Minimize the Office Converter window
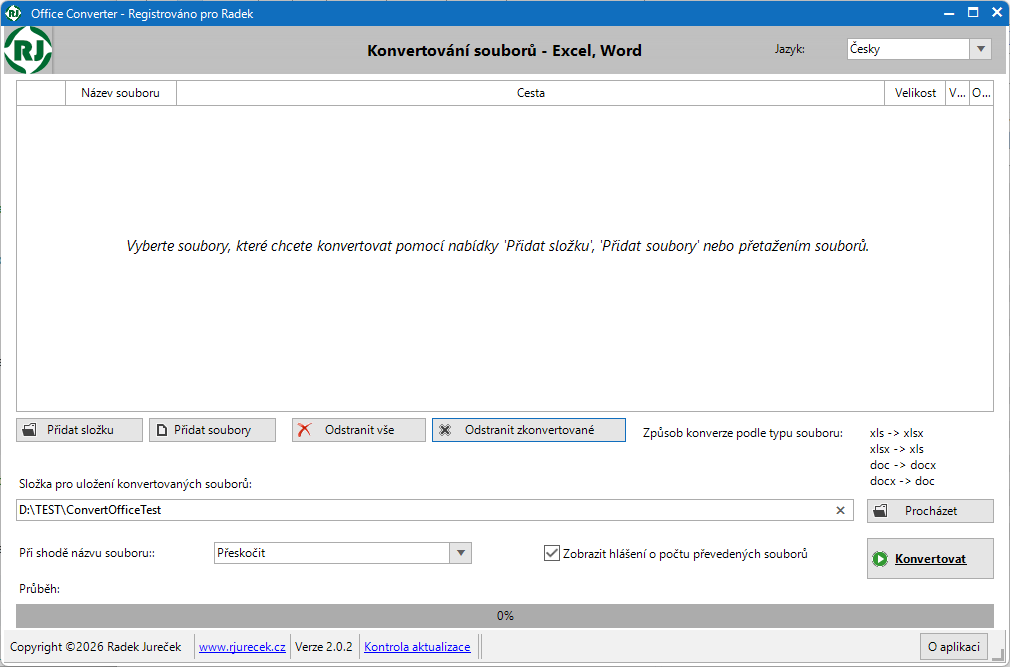 (x=949, y=12)
